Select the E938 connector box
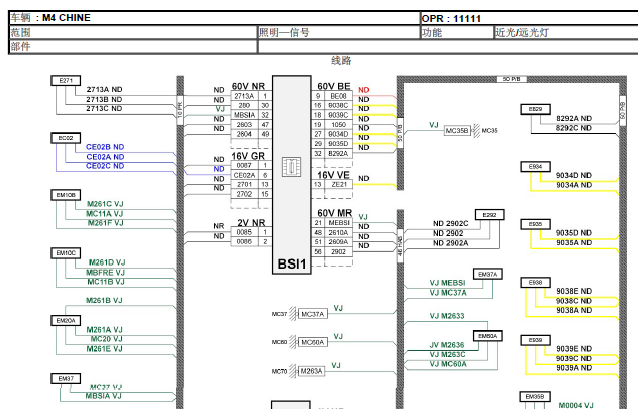The image size is (638, 409). (x=535, y=282)
